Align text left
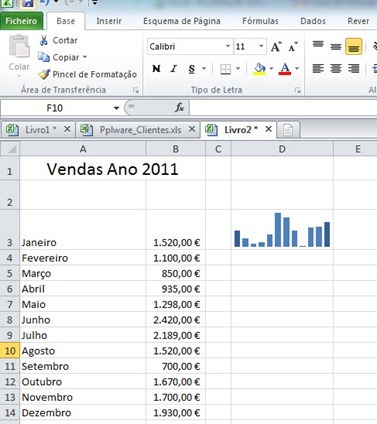This screenshot has width=377, height=424. pos(318,69)
